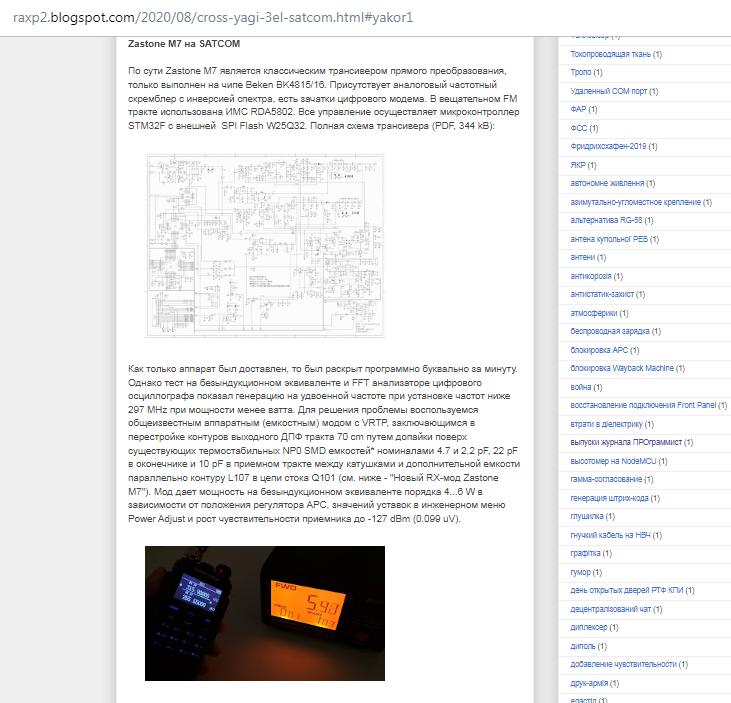The width and height of the screenshot is (731, 703).
Task: Open tag 'ФСС'
Action: [579, 128]
